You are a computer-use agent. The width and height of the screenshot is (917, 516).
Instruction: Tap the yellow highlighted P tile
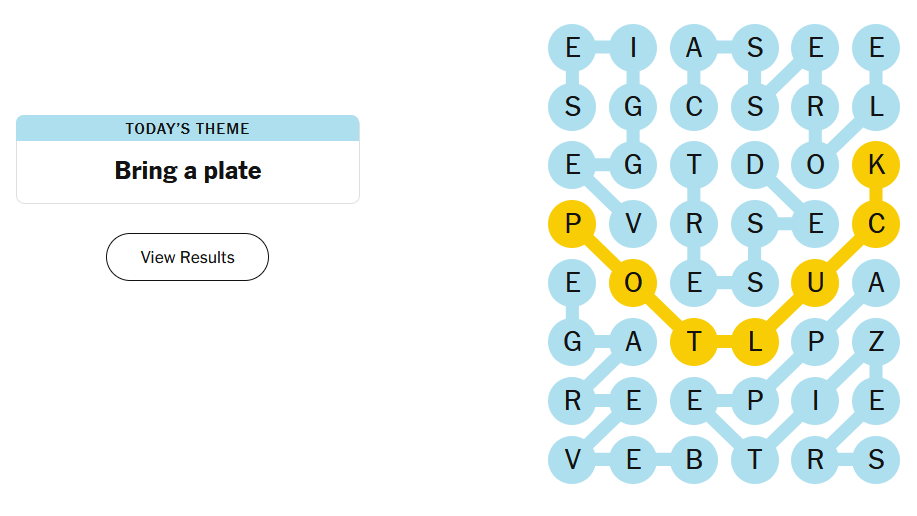coord(572,224)
